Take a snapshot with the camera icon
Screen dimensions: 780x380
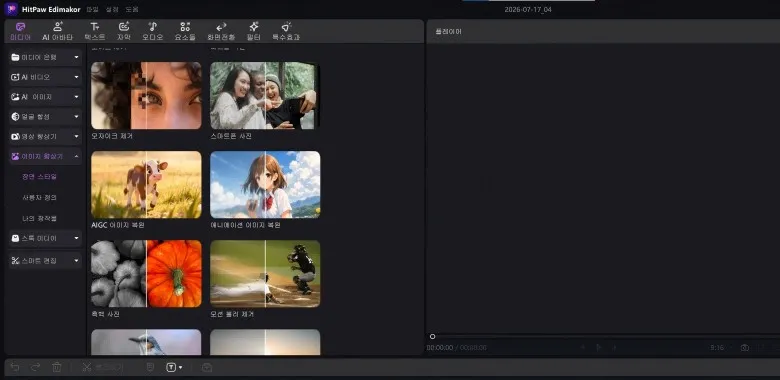click(x=745, y=348)
